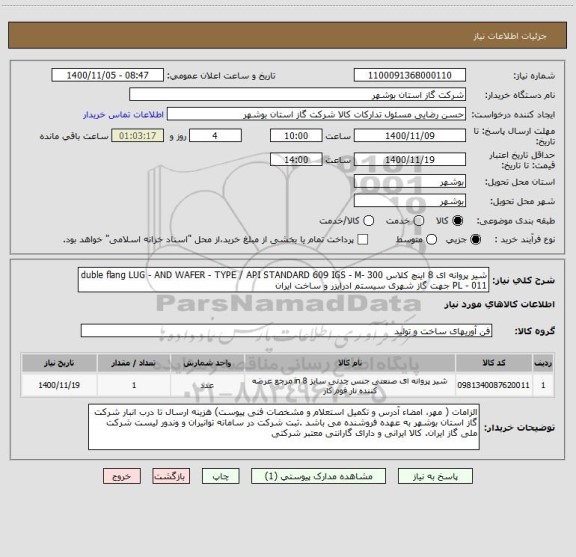Click the validity time field 14:00
Viewport: 576px width, 557px height.
tap(296, 159)
